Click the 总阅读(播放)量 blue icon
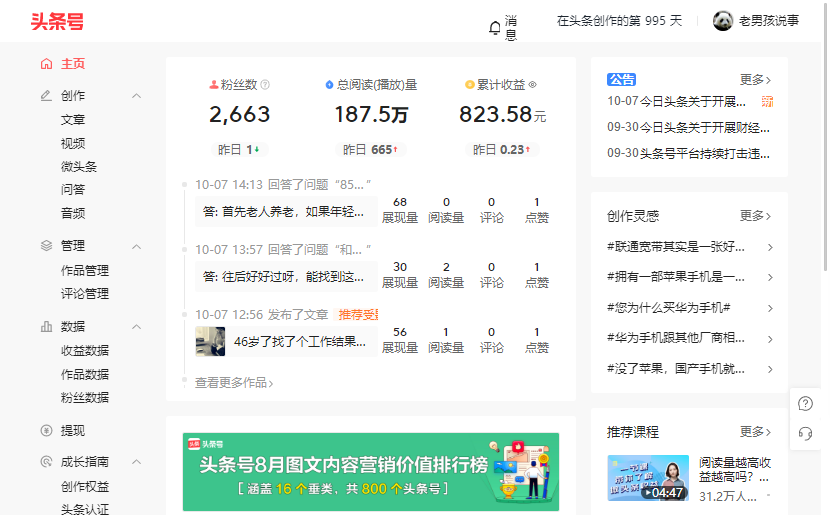 (x=329, y=85)
